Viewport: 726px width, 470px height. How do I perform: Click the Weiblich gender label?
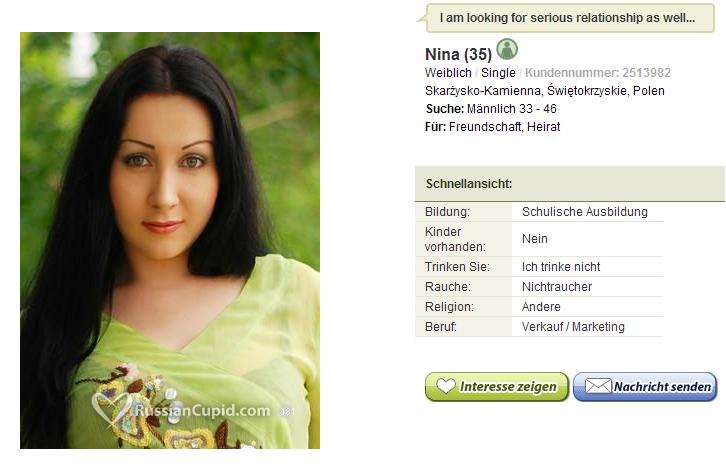point(448,73)
